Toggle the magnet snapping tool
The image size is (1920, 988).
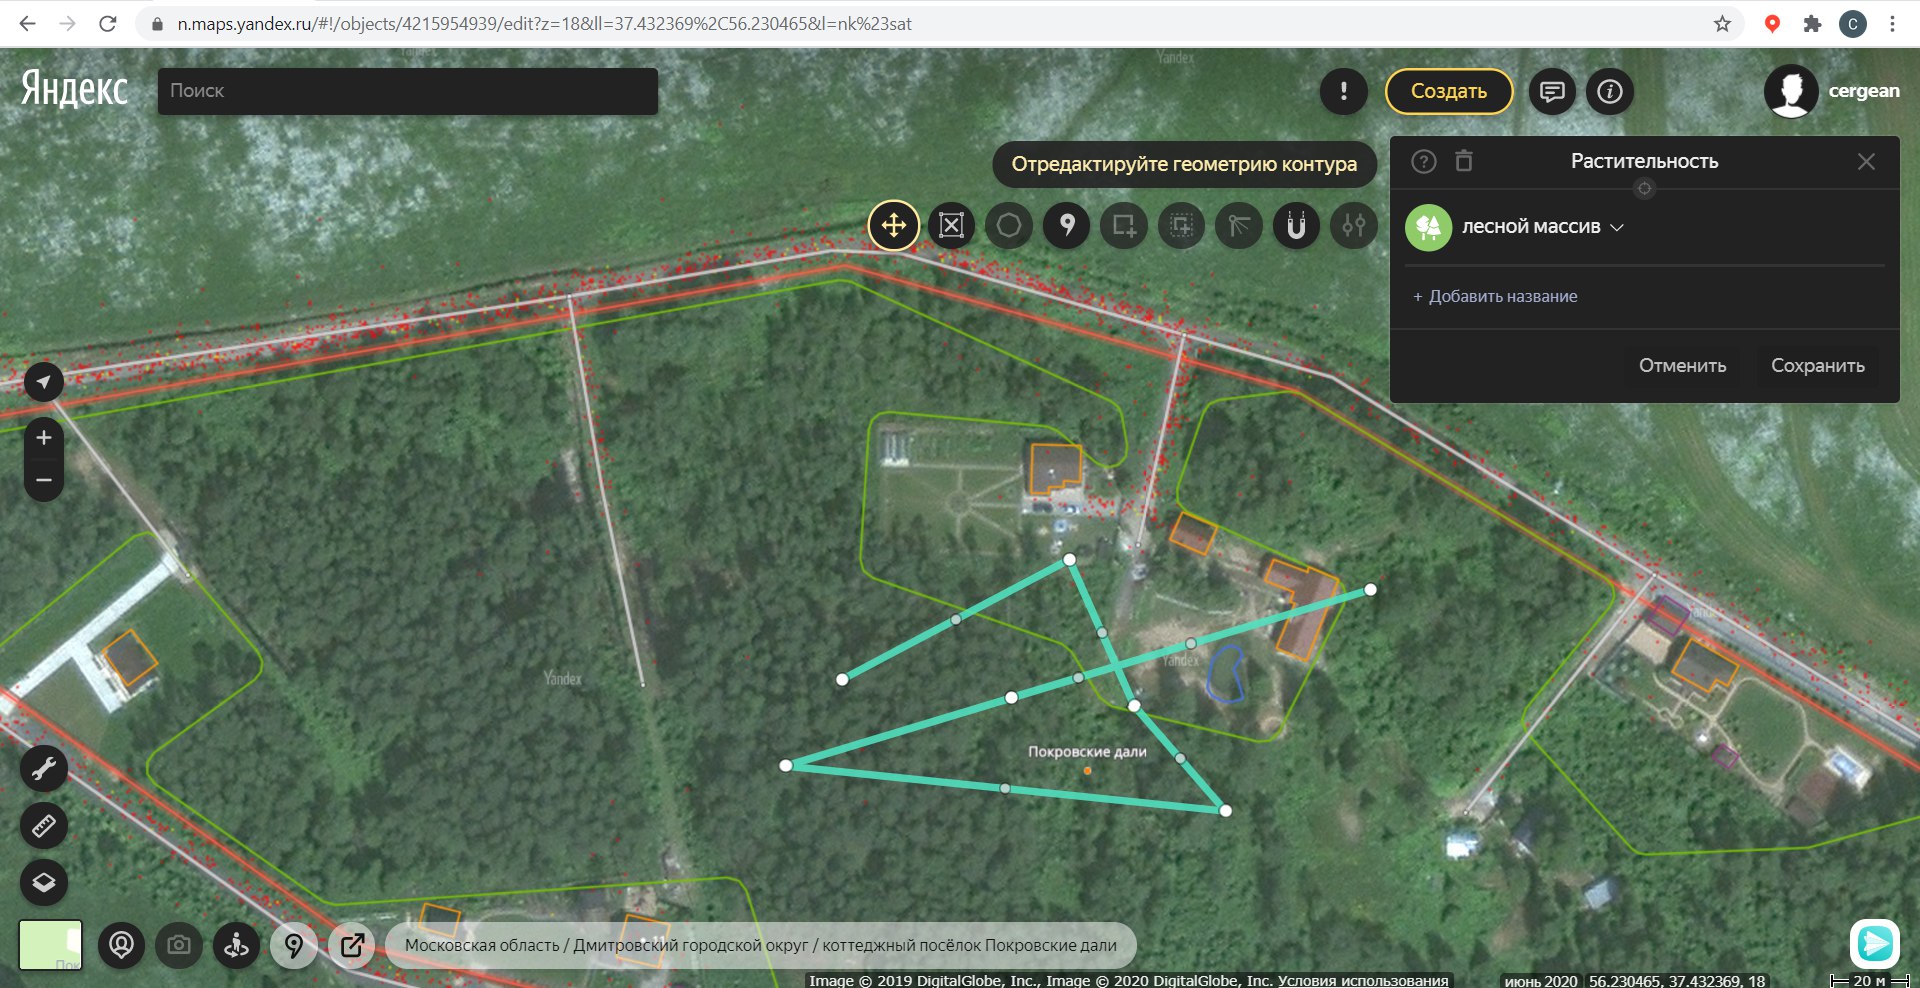pos(1296,225)
